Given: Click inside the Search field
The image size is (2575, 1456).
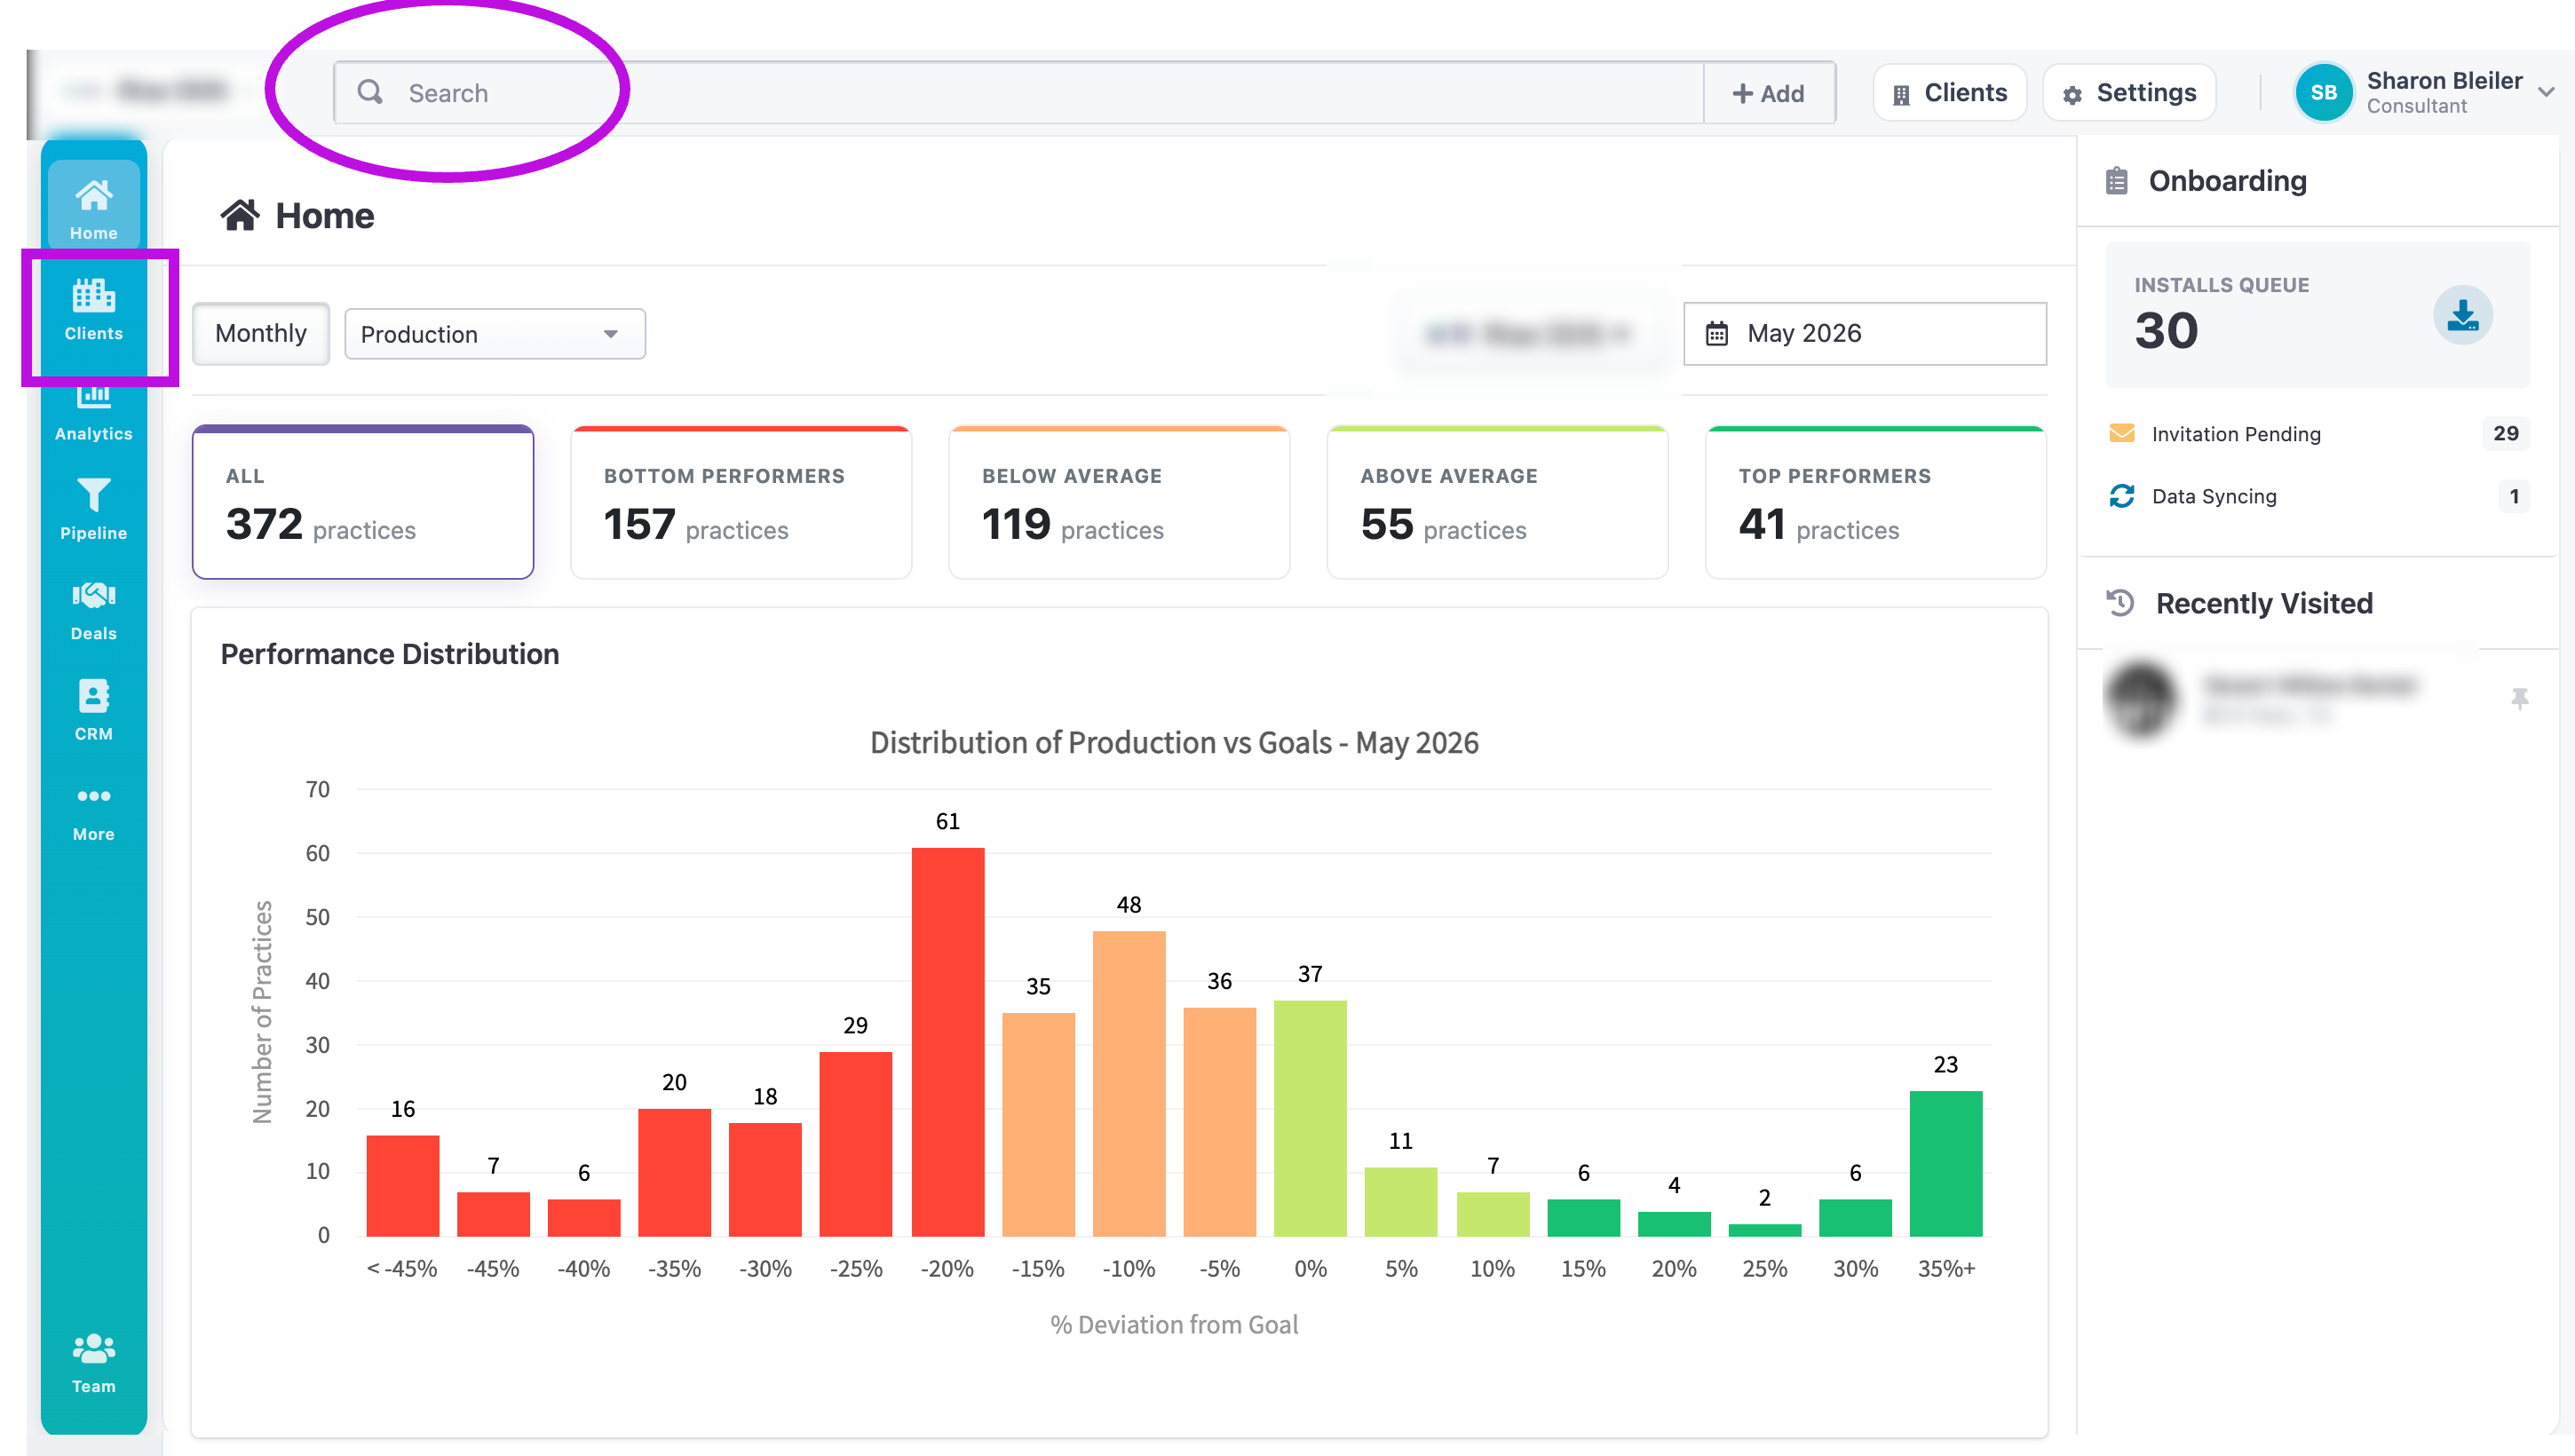Looking at the screenshot, I should point(1018,92).
